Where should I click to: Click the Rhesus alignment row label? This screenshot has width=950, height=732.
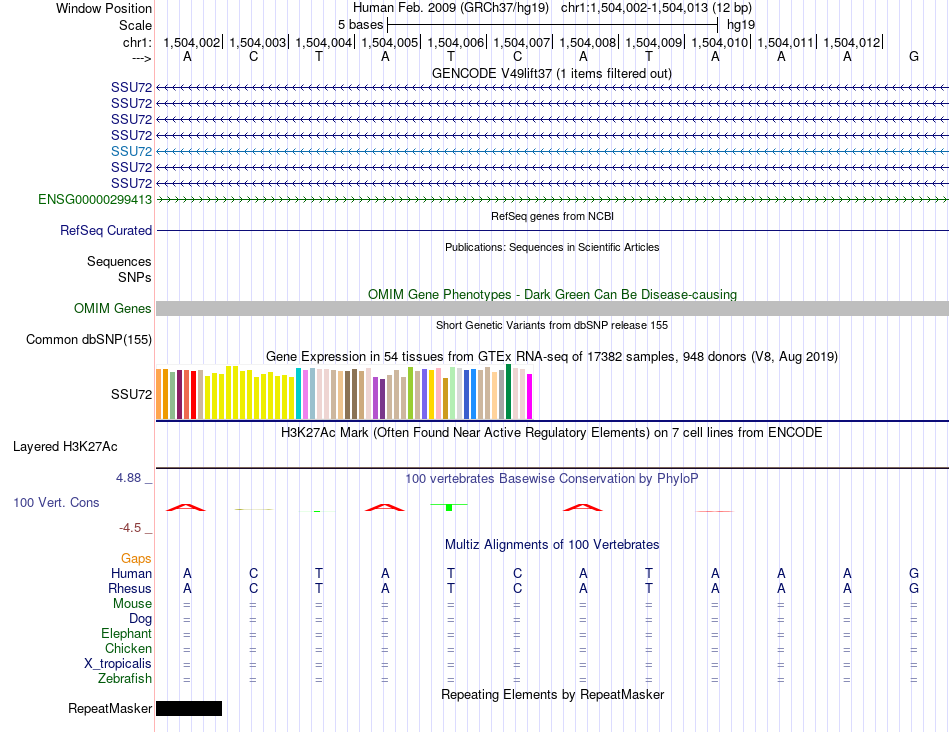(x=130, y=588)
